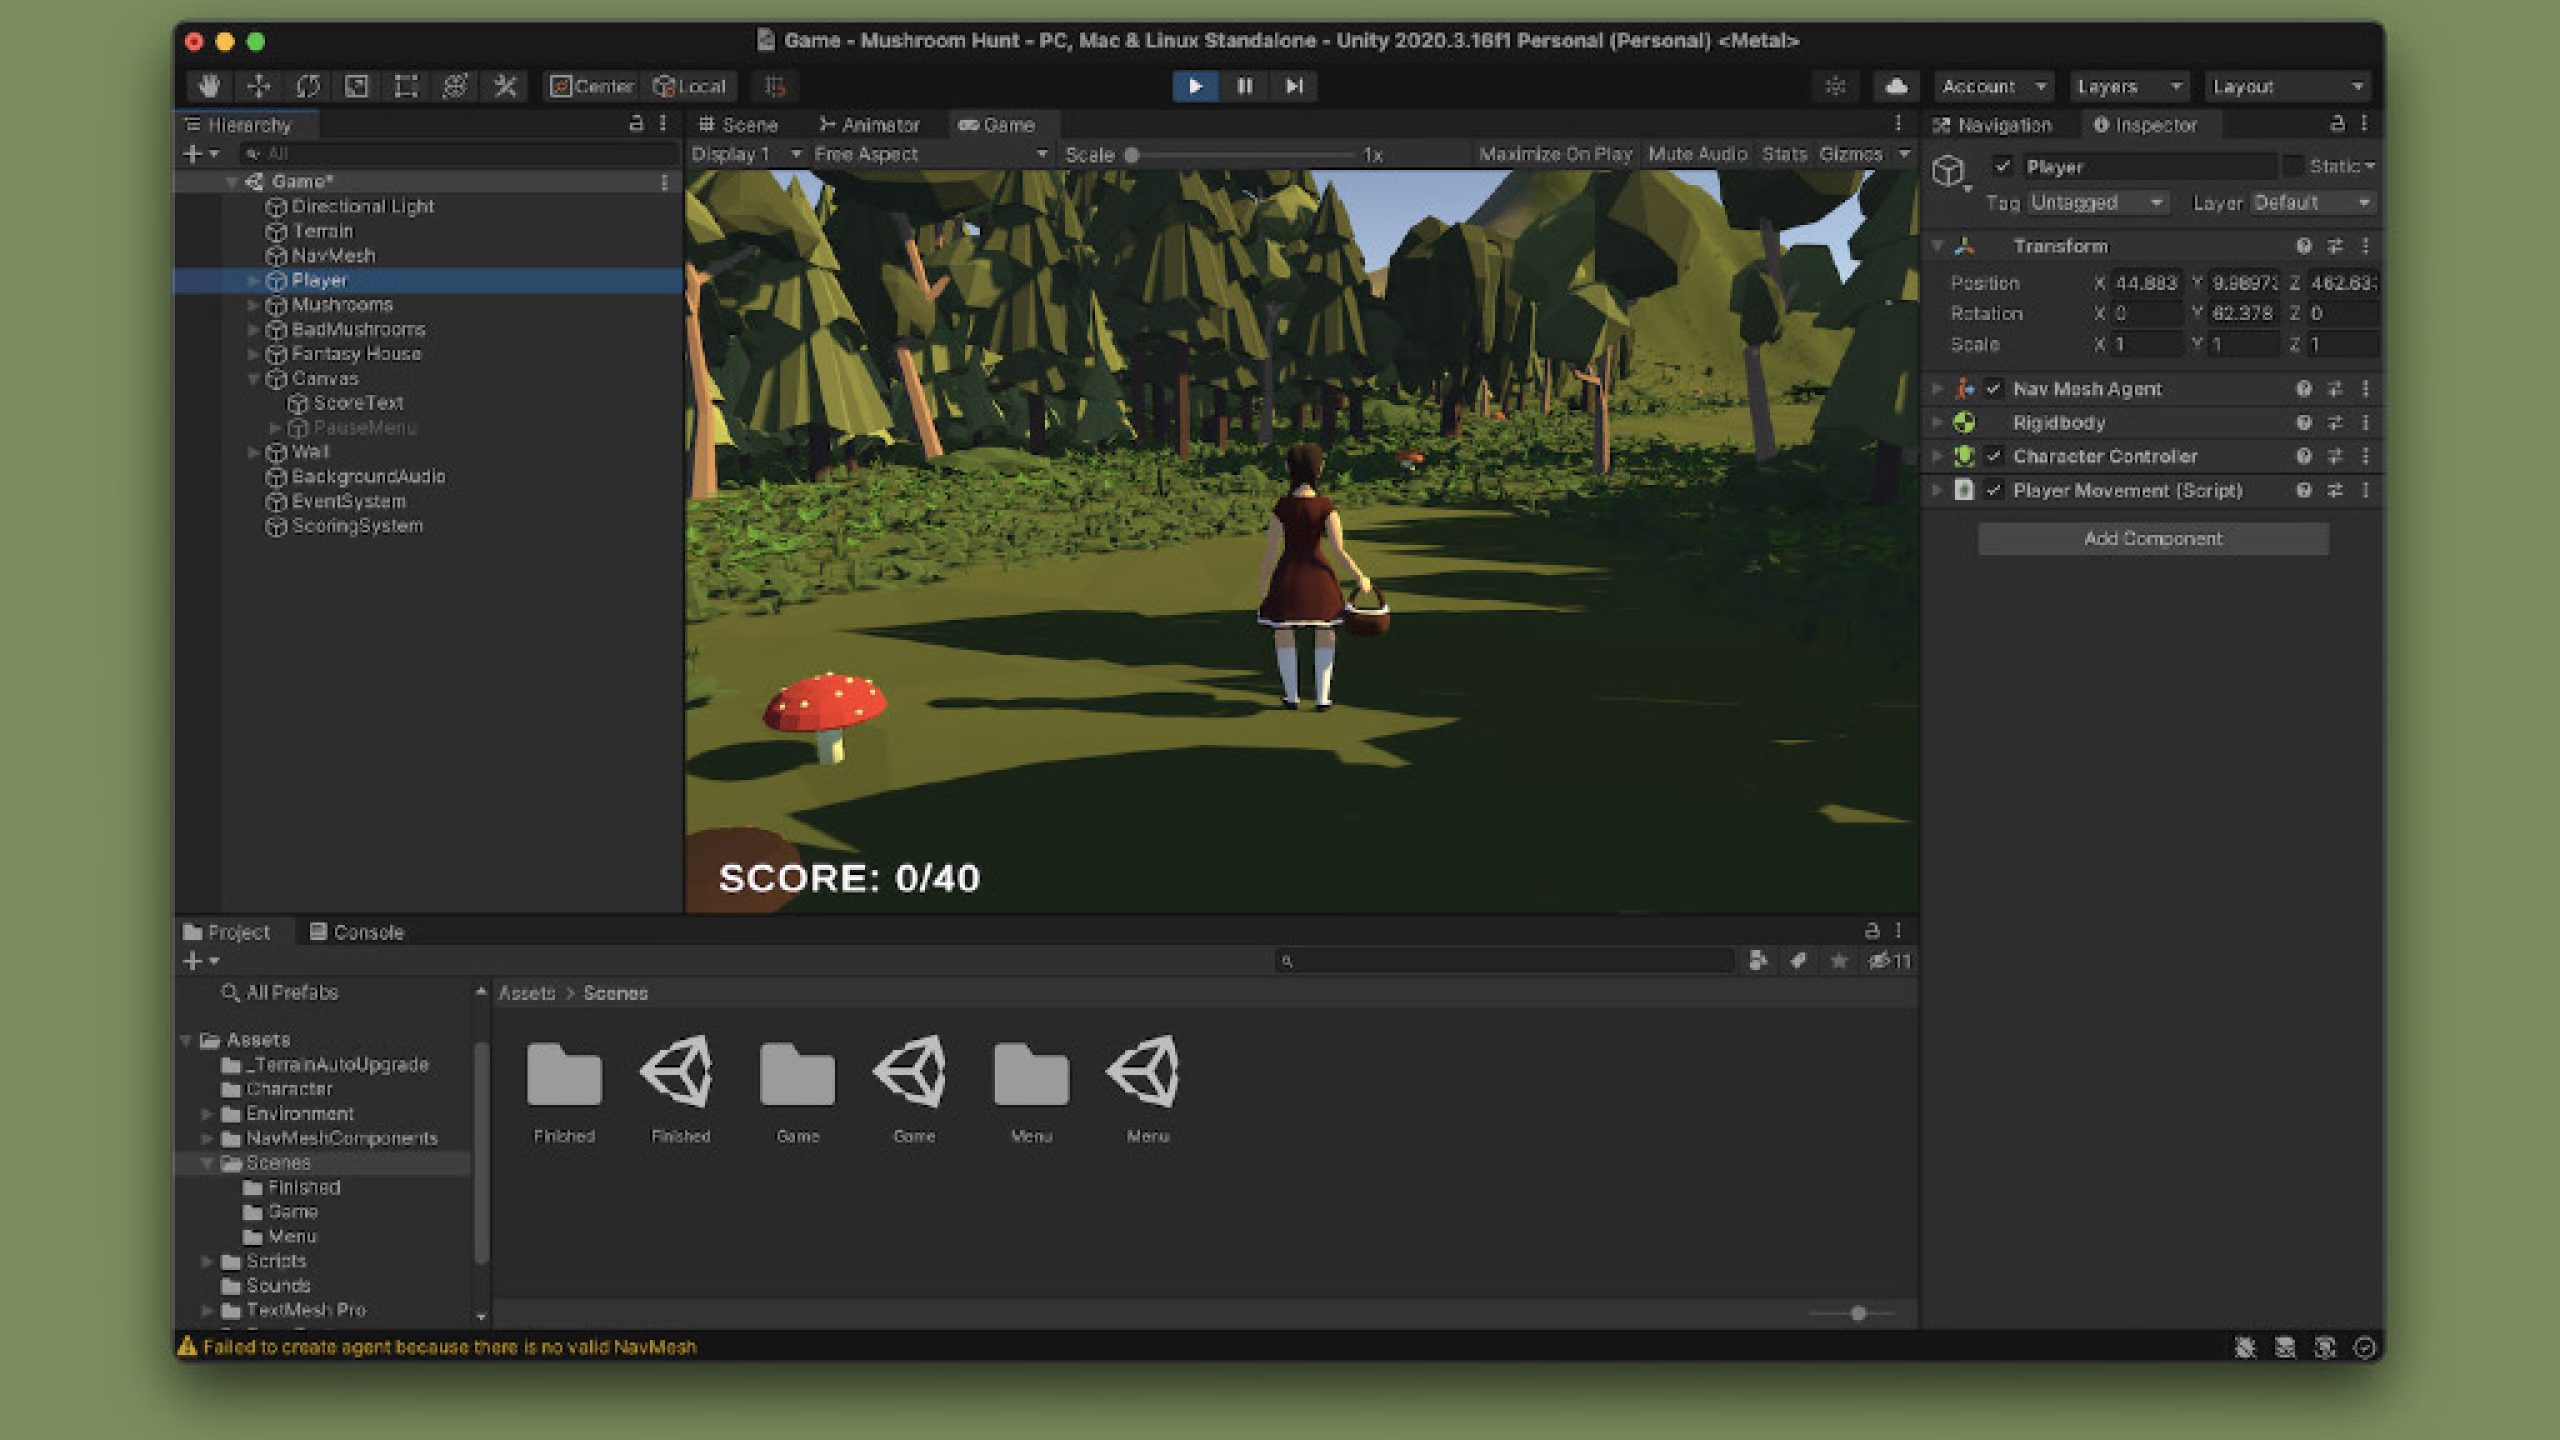Collapse Canvas in Hierarchy
Viewport: 2560px width, 1440px height.
(253, 379)
